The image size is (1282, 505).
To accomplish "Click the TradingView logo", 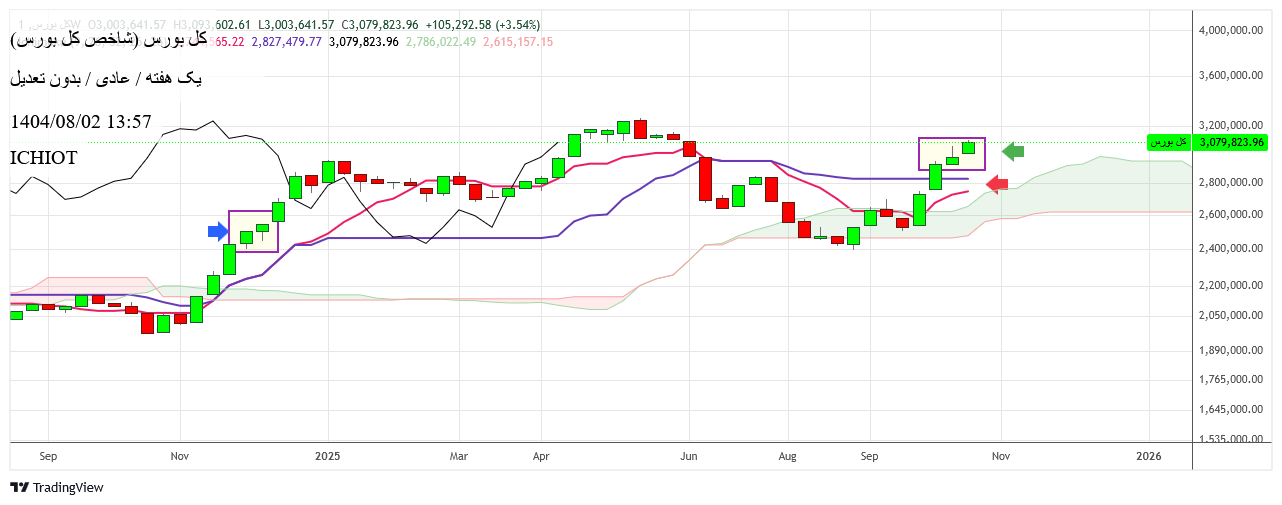I will tap(57, 487).
